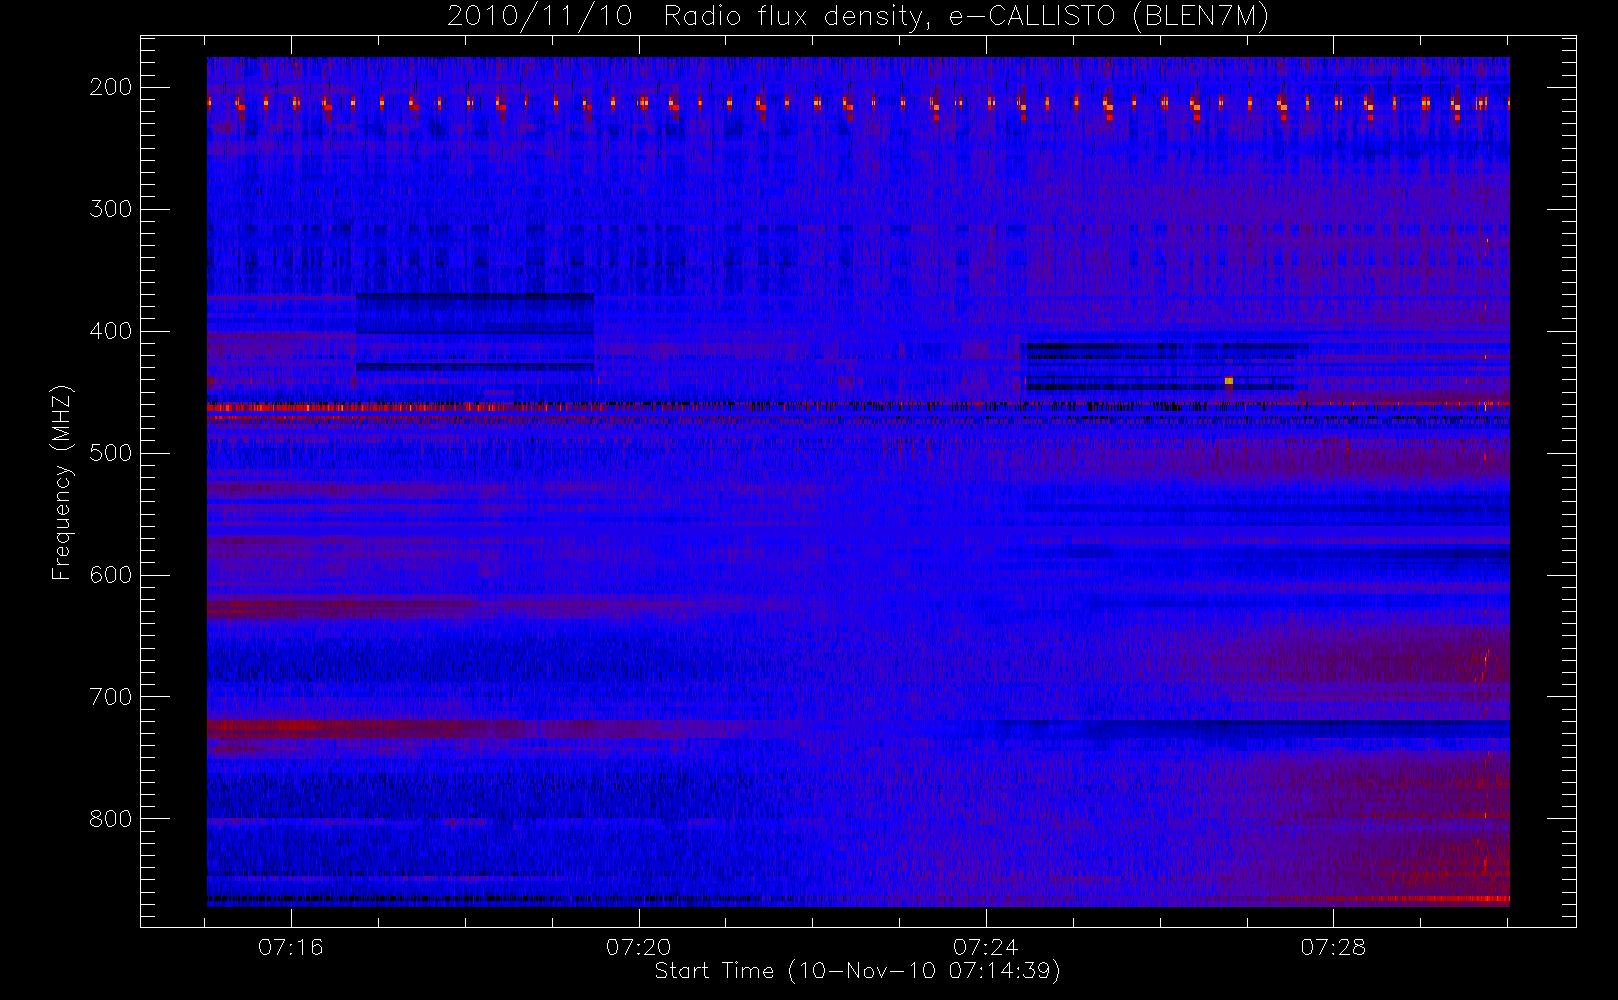Select the 200 frequency tick label
1618x1000 pixels.
110,87
